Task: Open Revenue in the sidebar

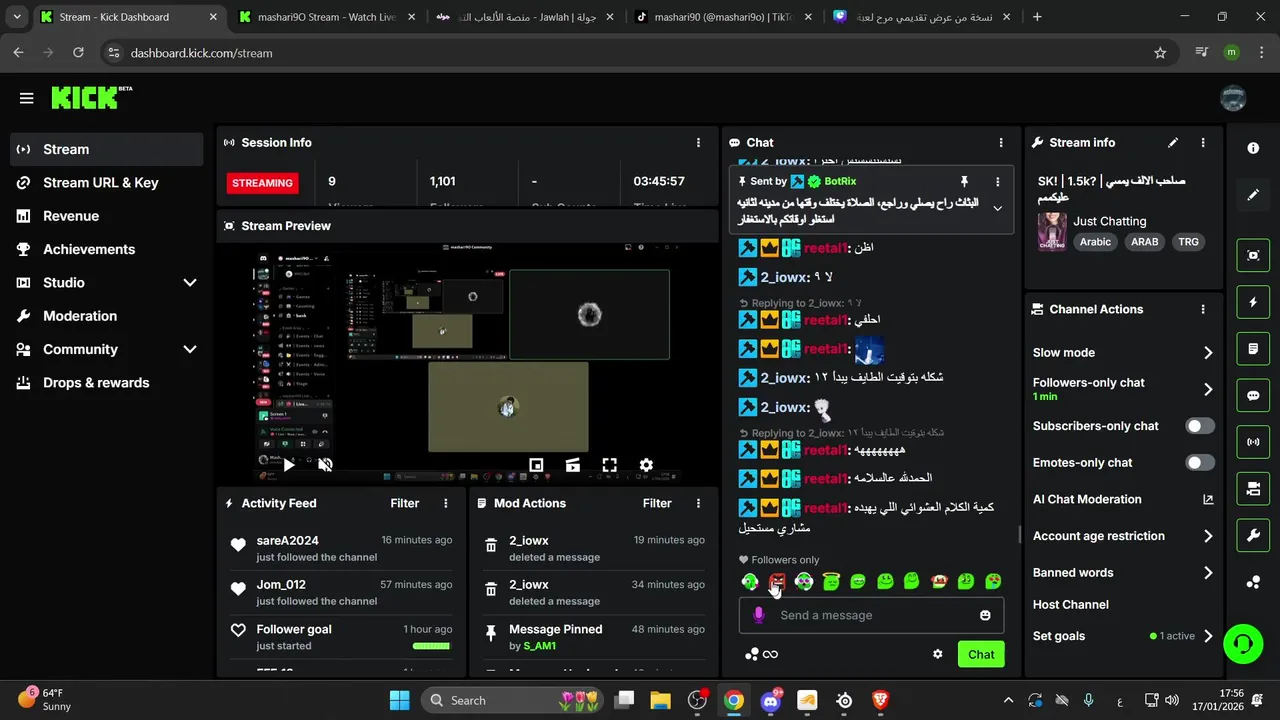Action: tap(107, 216)
